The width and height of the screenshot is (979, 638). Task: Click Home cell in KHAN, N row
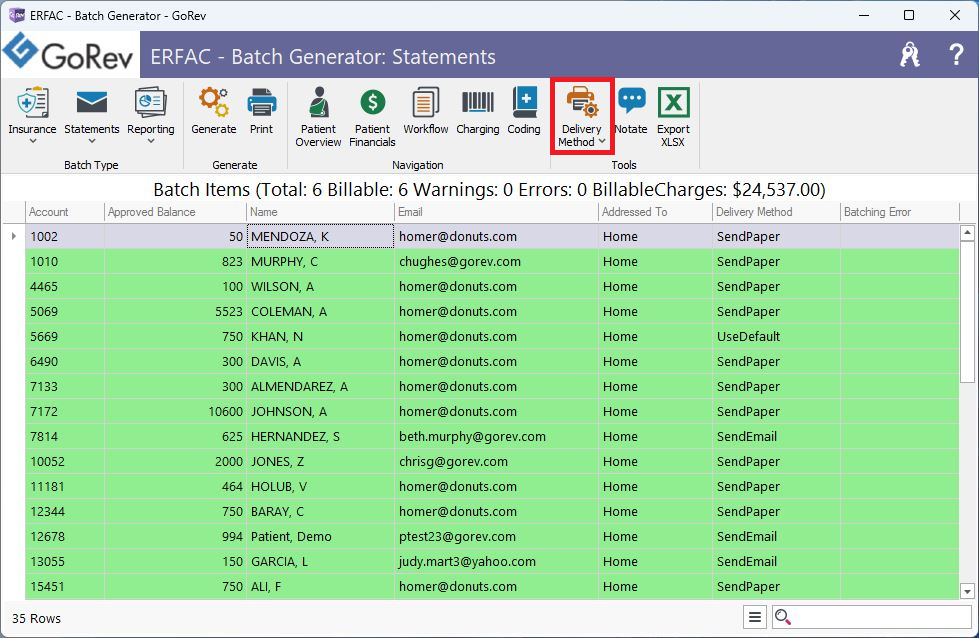pyautogui.click(x=655, y=336)
